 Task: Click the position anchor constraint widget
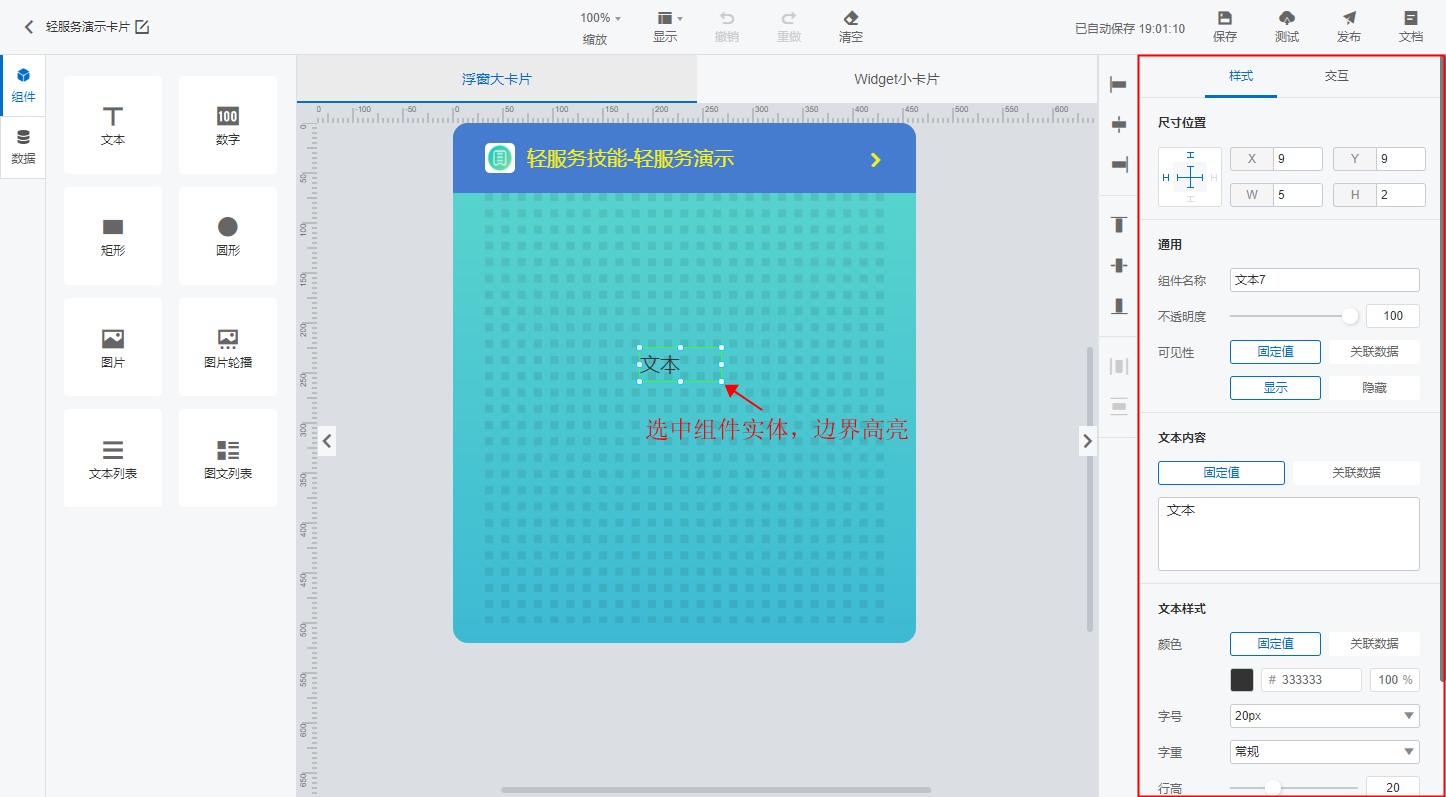point(1190,177)
